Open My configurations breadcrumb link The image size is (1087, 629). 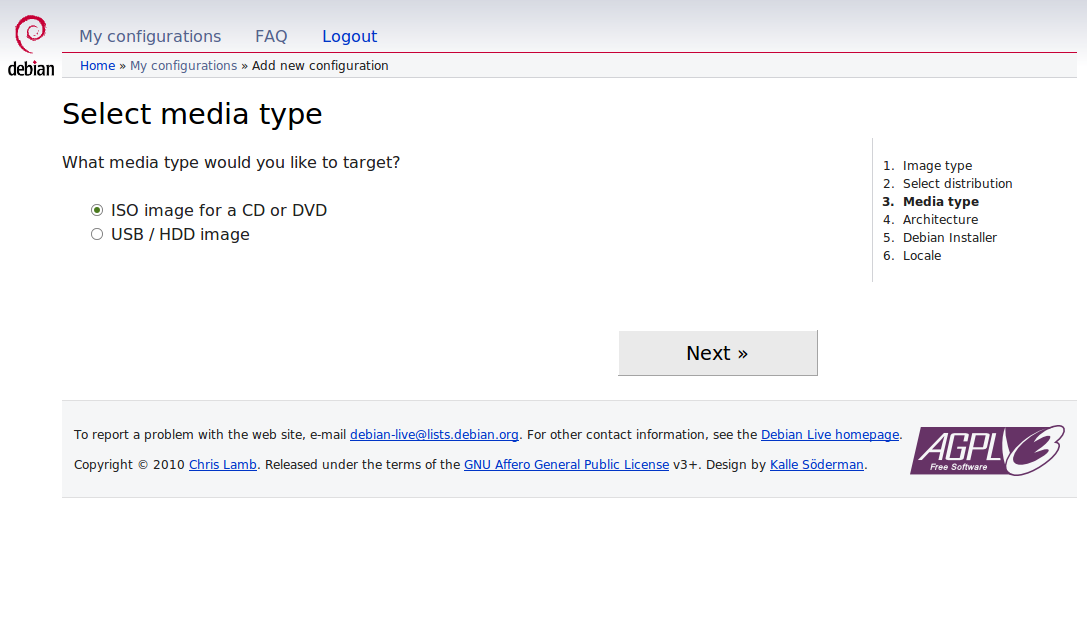click(x=184, y=66)
